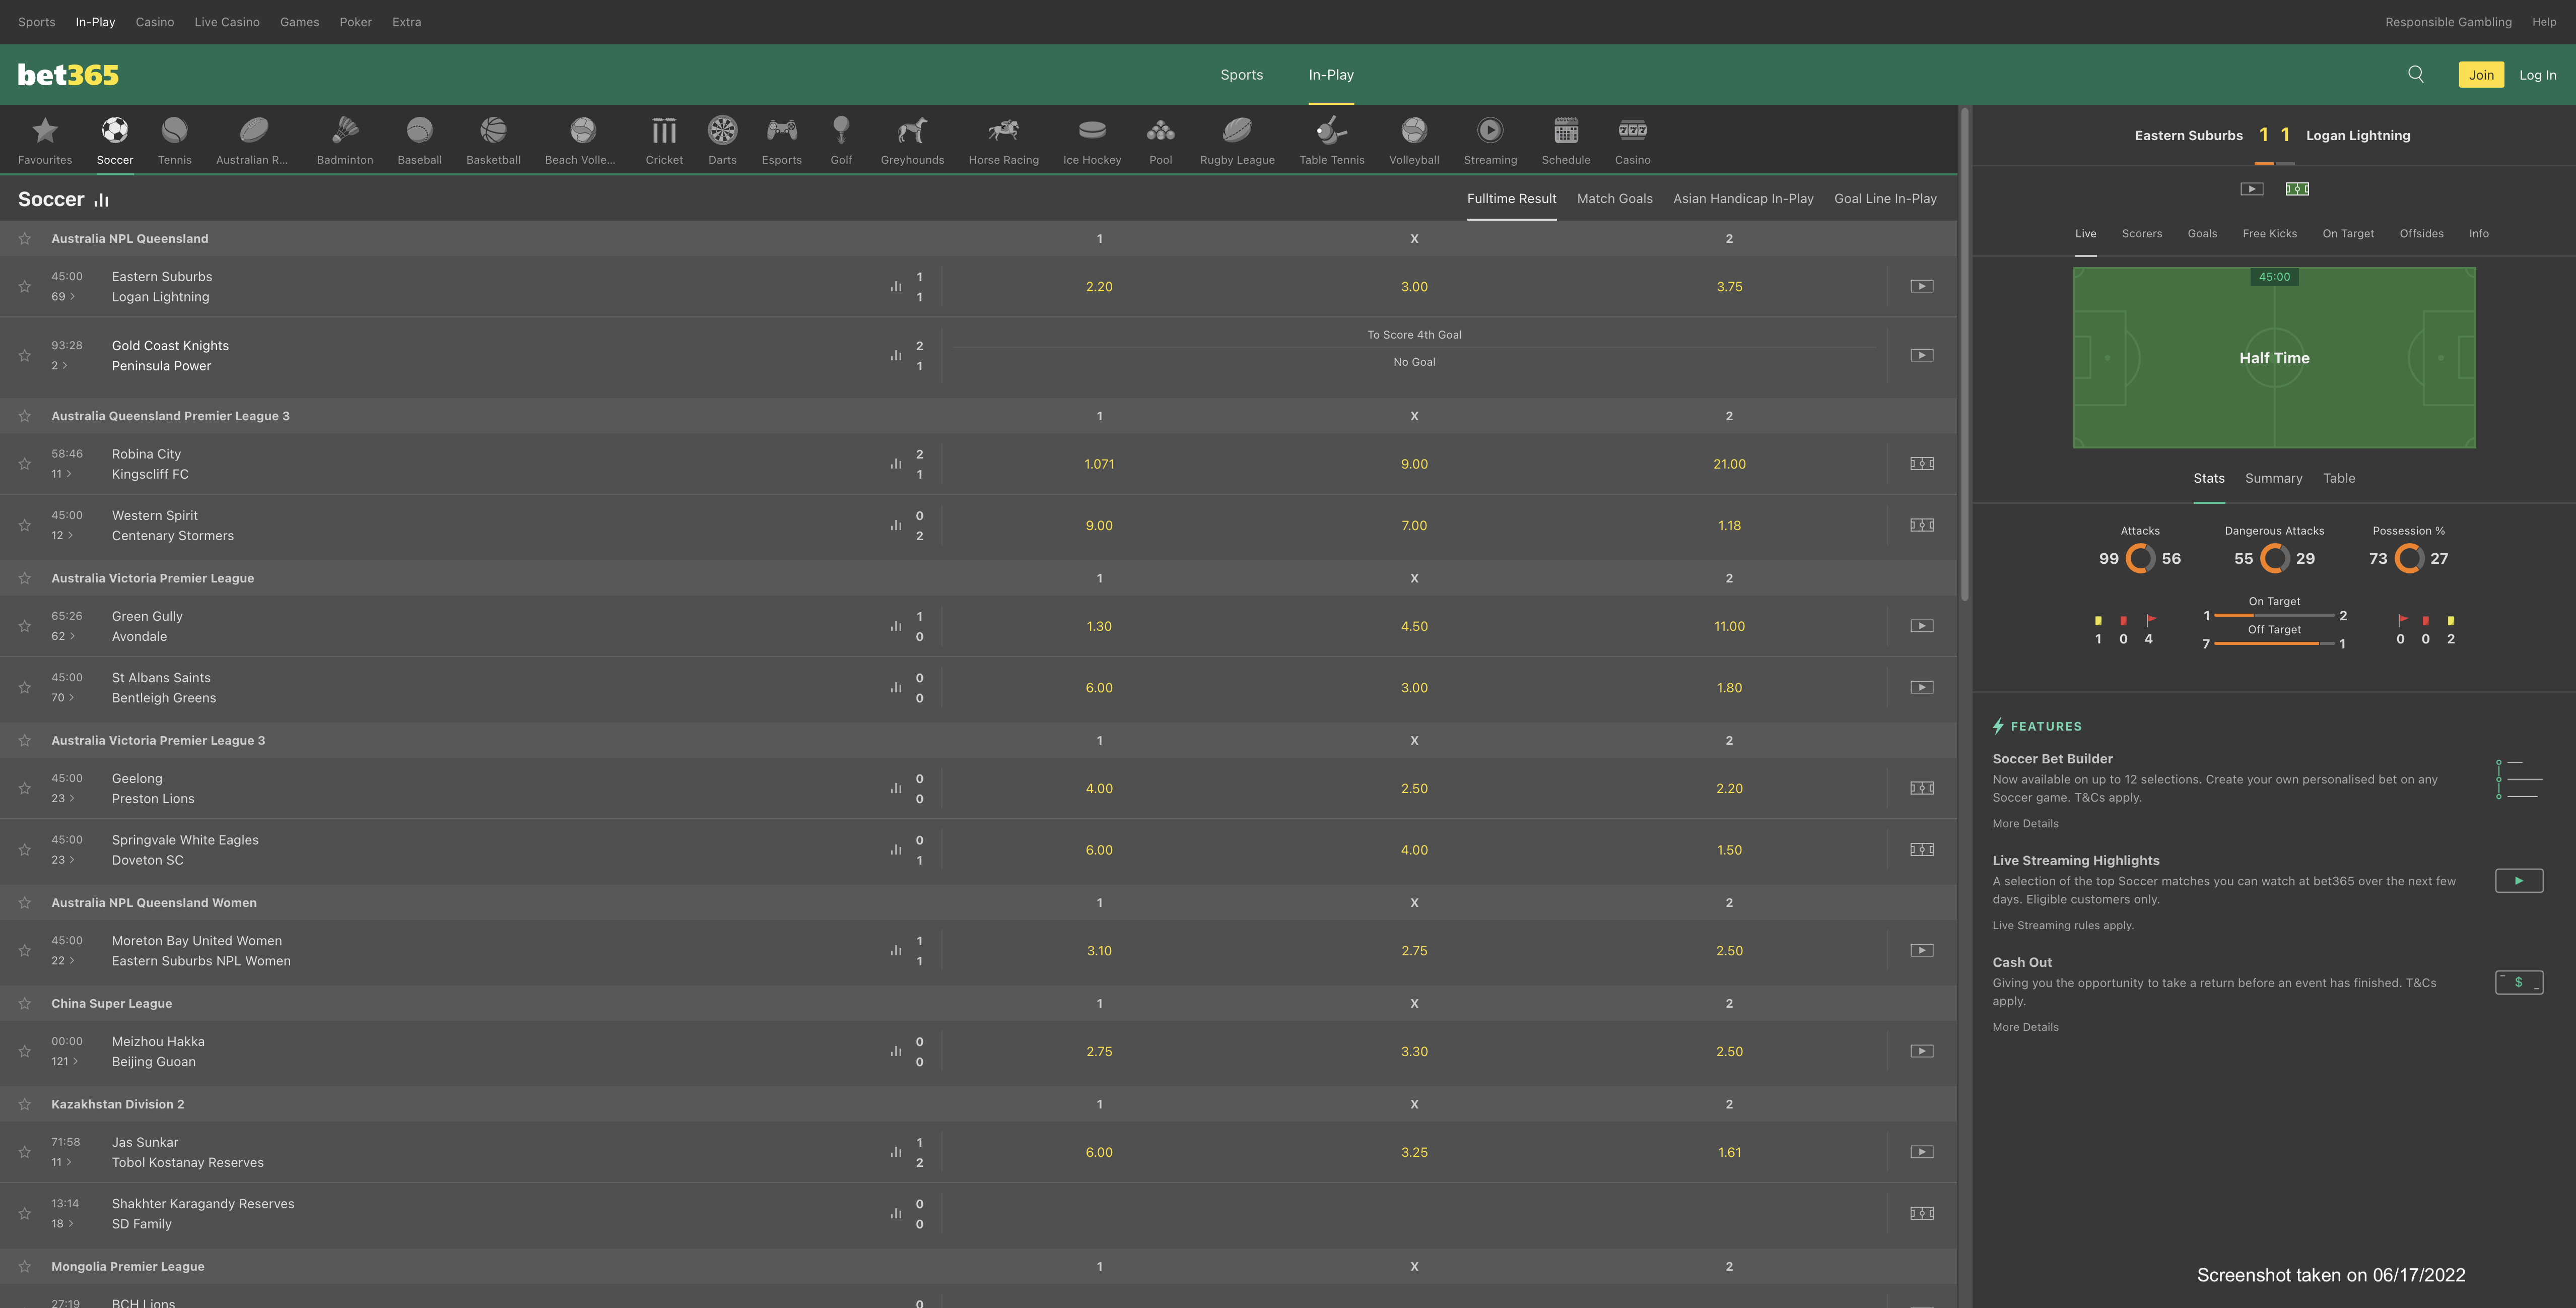Open video stream for Eastern Suburbs match
Screen dimensions: 2576x1308
1921,286
